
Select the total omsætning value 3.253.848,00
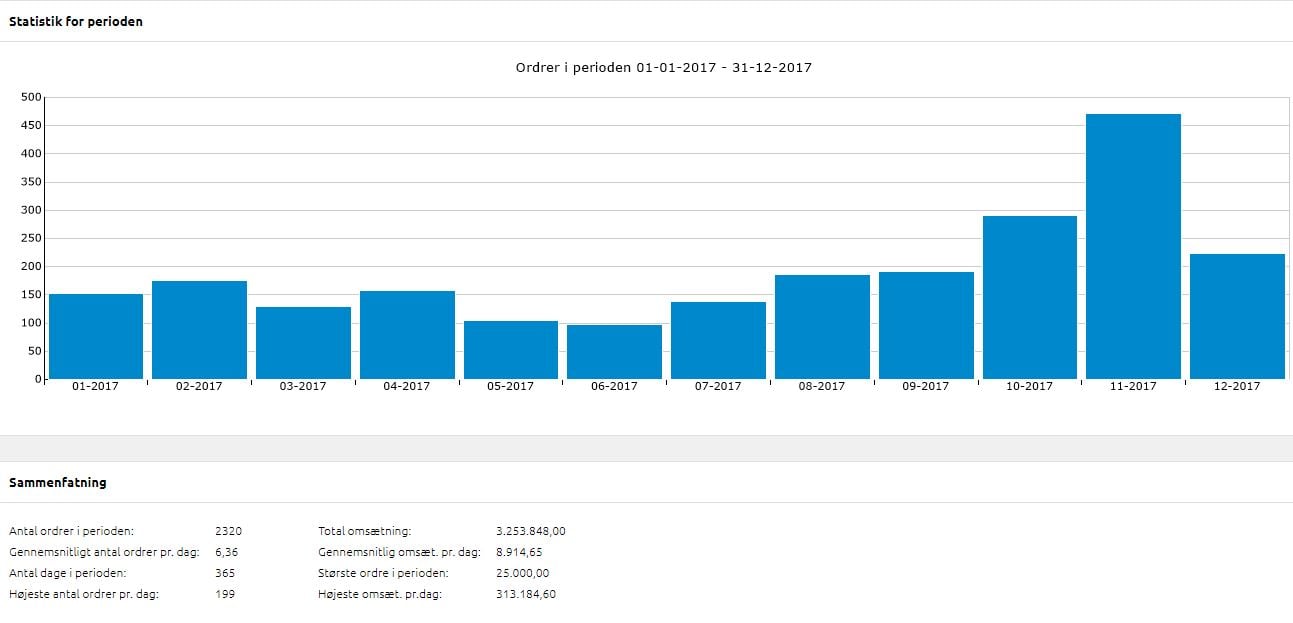530,531
